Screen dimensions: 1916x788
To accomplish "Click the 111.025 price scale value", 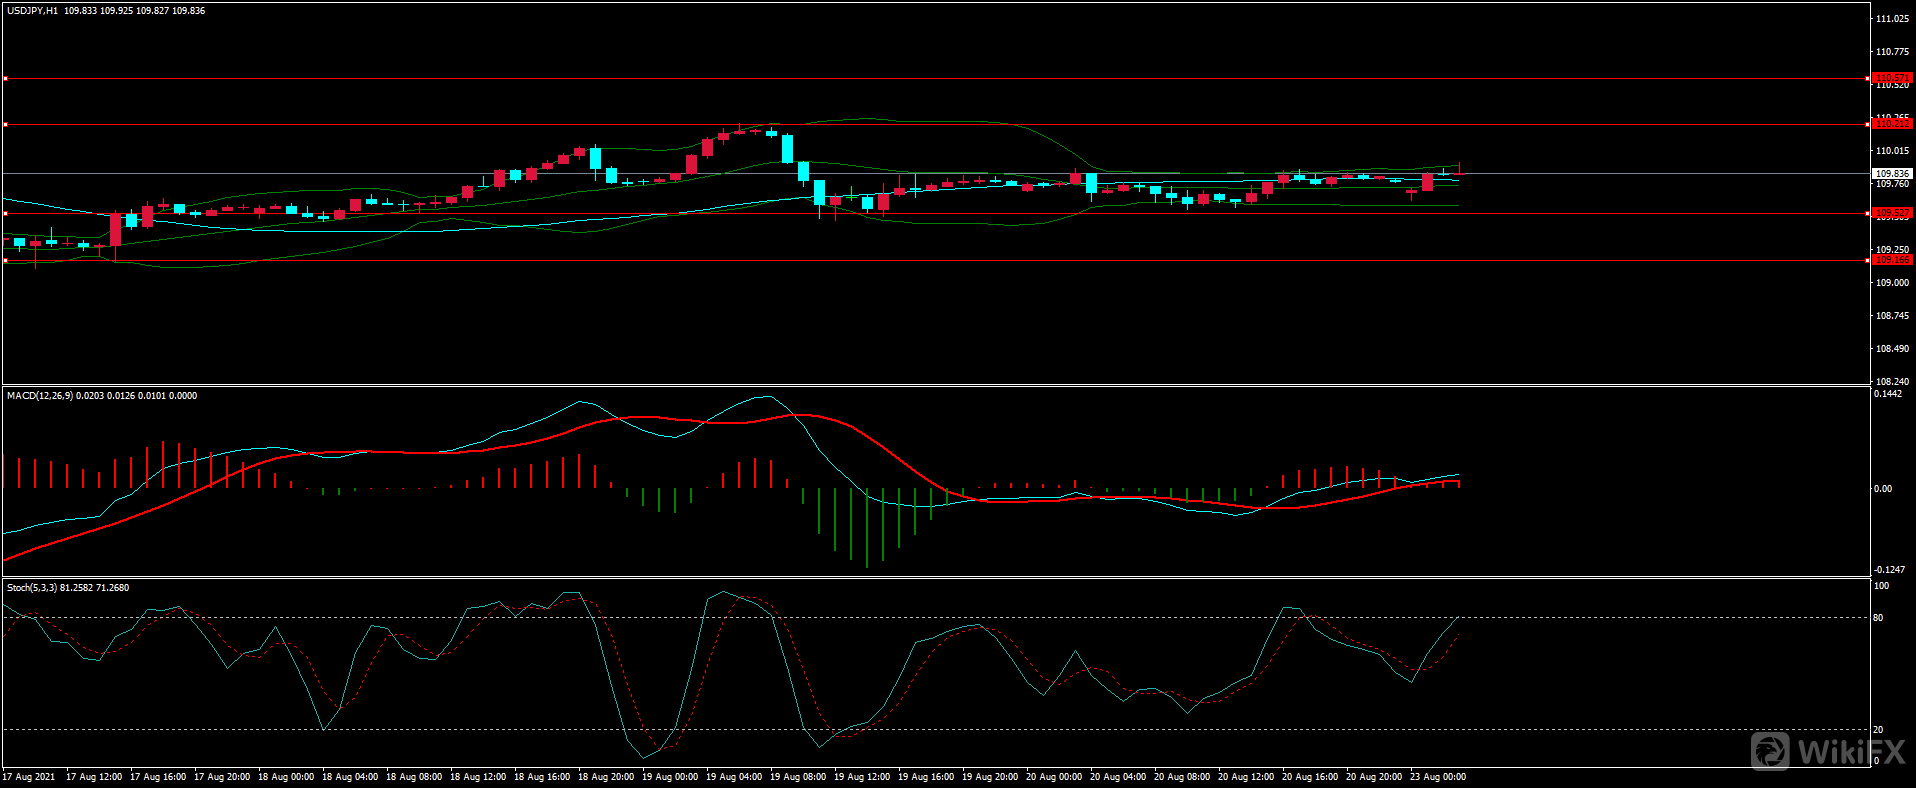I will (1892, 19).
